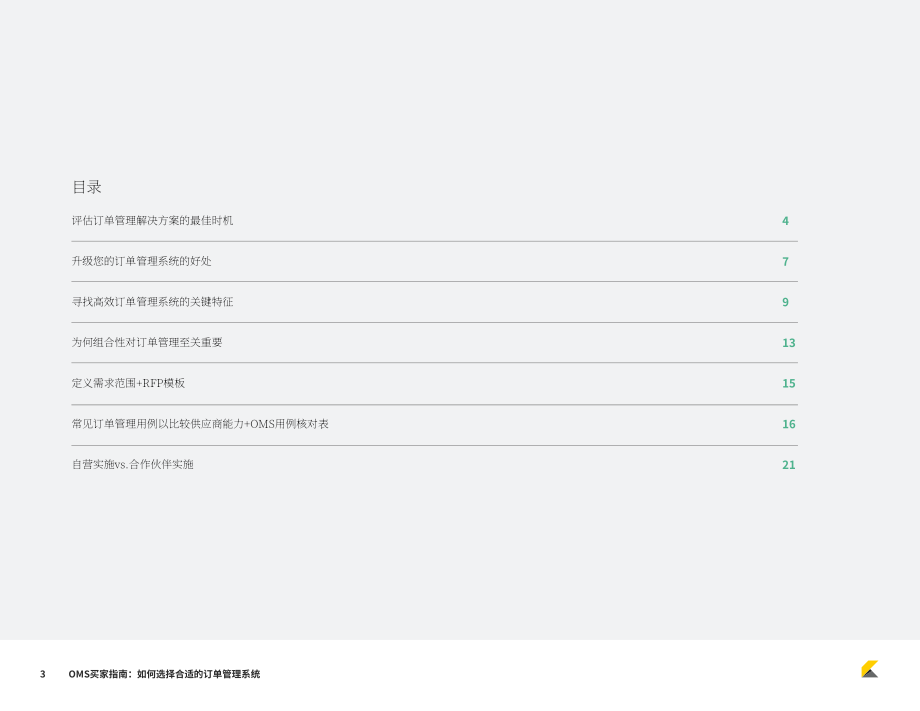This screenshot has width=920, height=711.
Task: Click page number 21 in contents
Action: point(789,465)
